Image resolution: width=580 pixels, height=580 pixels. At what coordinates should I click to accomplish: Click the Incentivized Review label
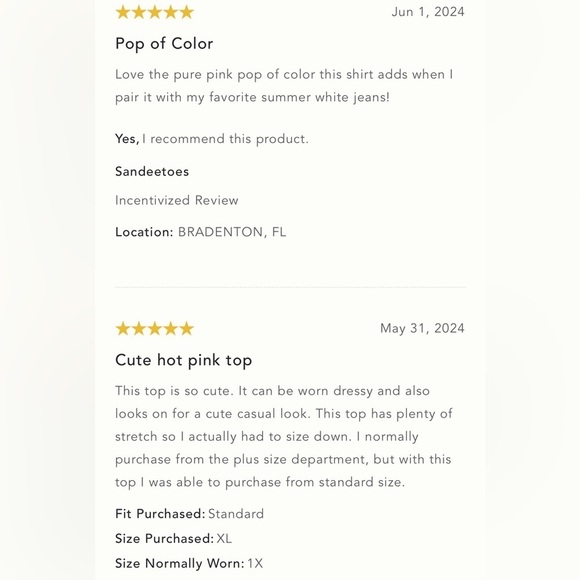point(177,200)
